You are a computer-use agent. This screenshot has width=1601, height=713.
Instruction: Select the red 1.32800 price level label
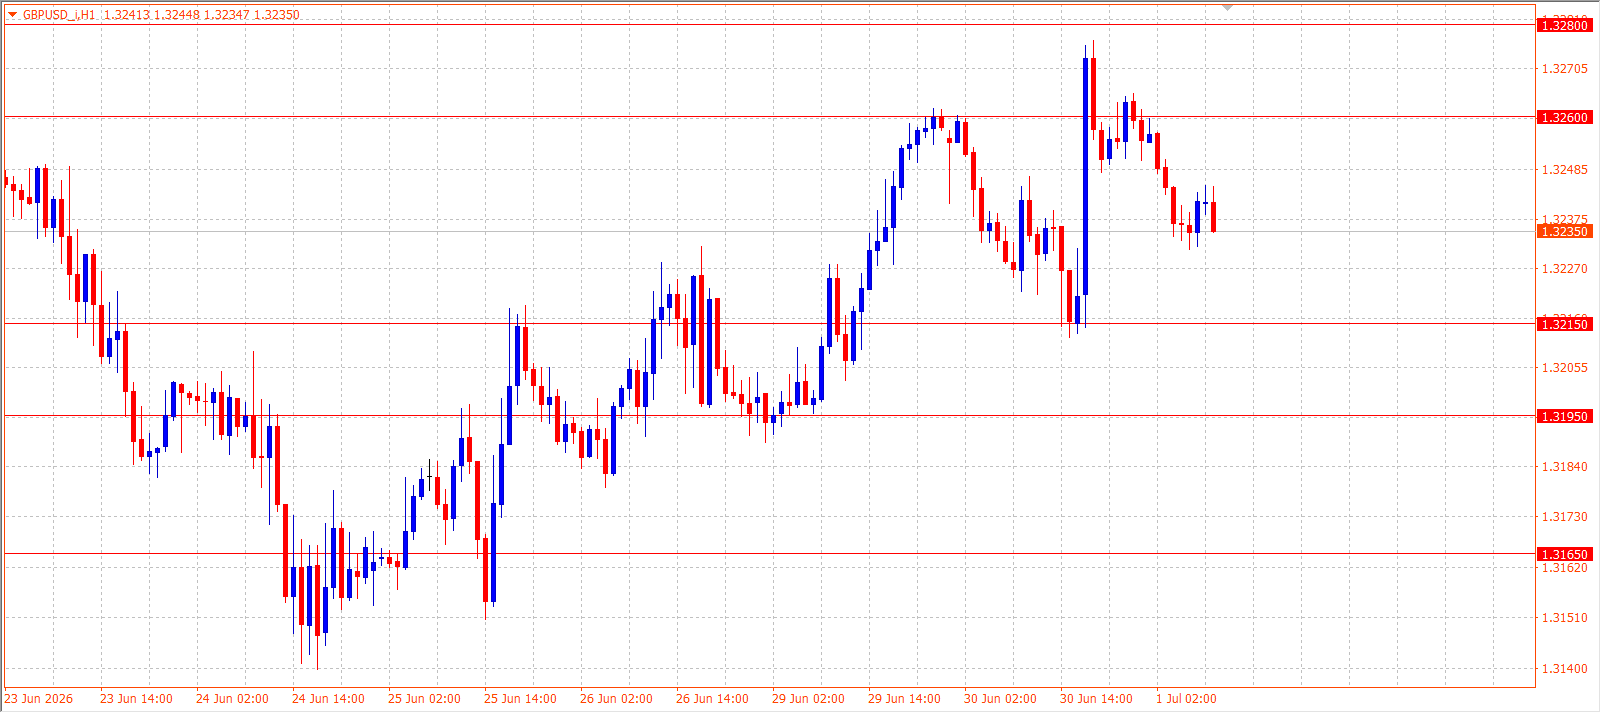click(x=1565, y=26)
